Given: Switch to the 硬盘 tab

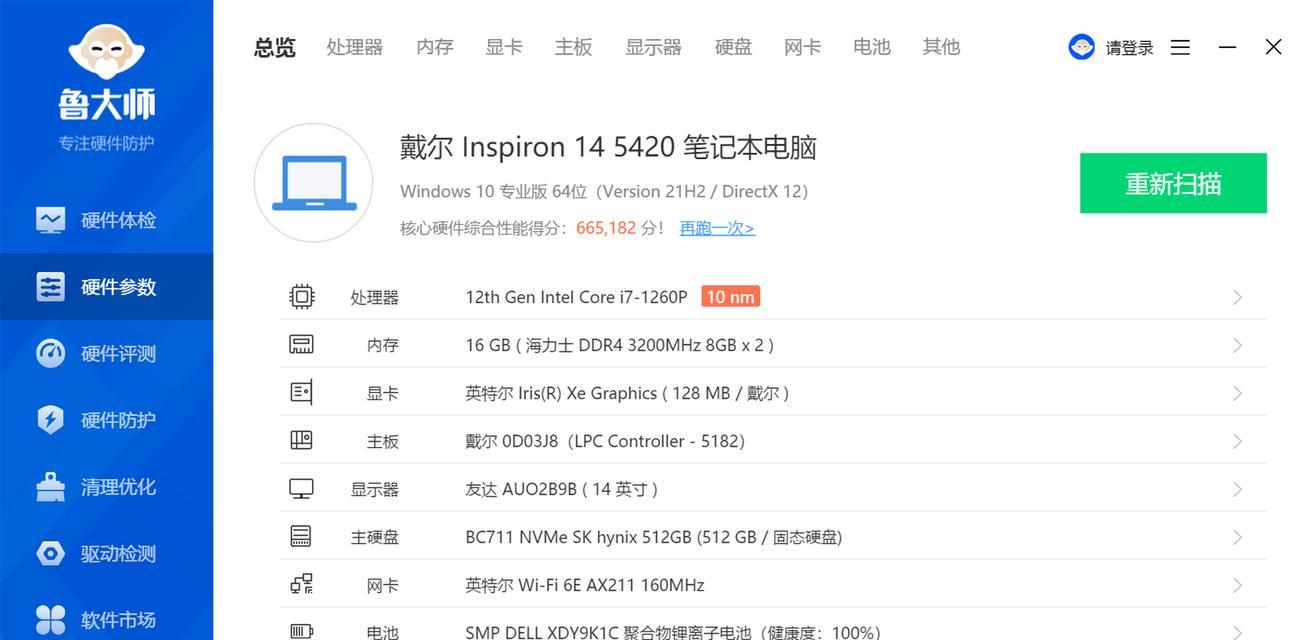Looking at the screenshot, I should (x=733, y=47).
